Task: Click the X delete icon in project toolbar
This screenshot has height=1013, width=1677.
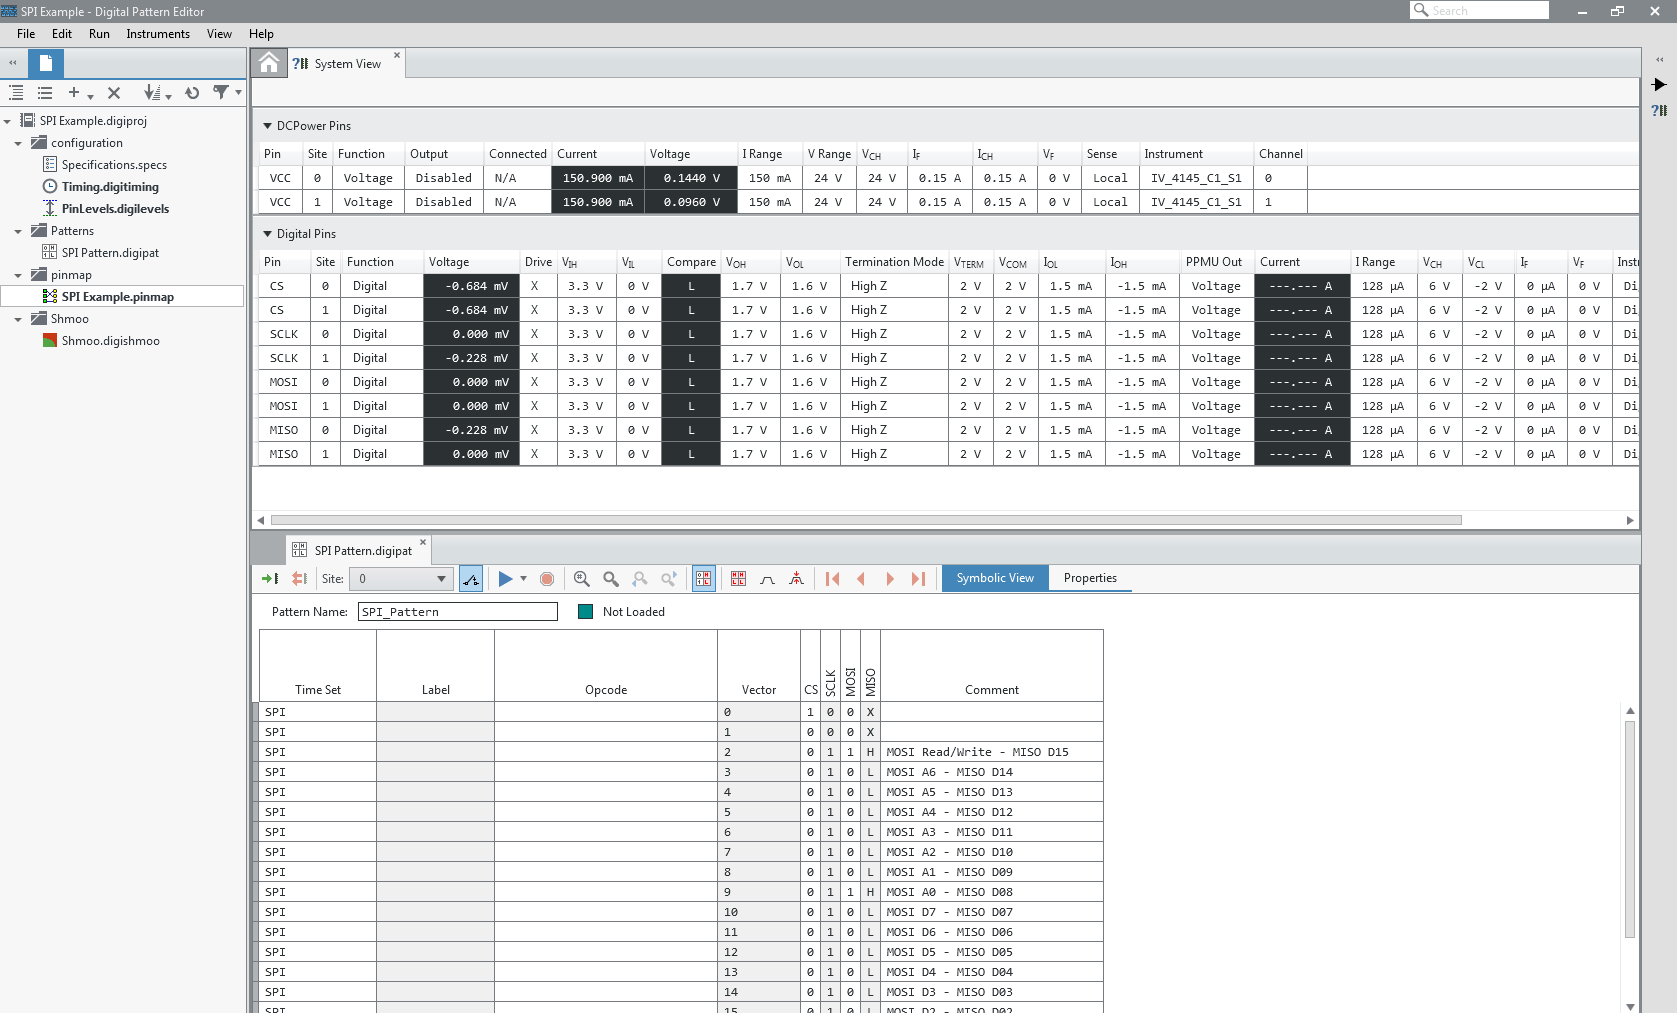Action: (x=114, y=93)
